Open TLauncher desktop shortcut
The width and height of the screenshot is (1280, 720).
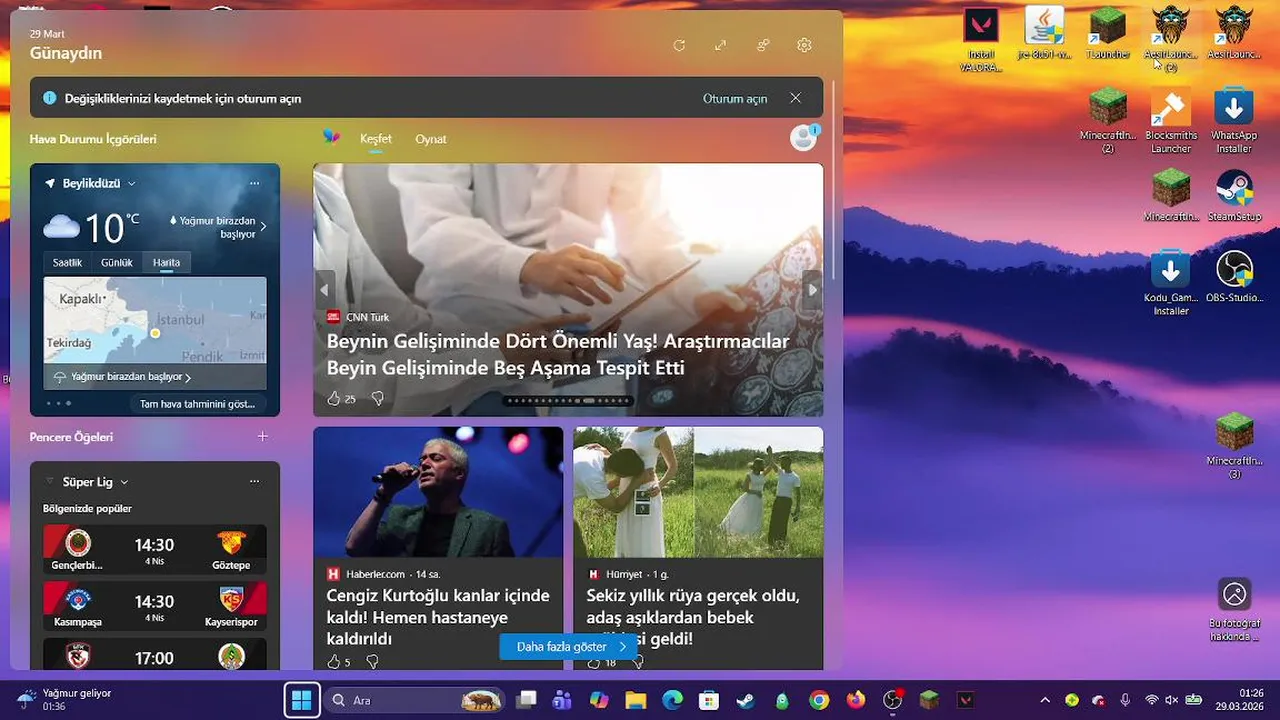tap(1107, 33)
